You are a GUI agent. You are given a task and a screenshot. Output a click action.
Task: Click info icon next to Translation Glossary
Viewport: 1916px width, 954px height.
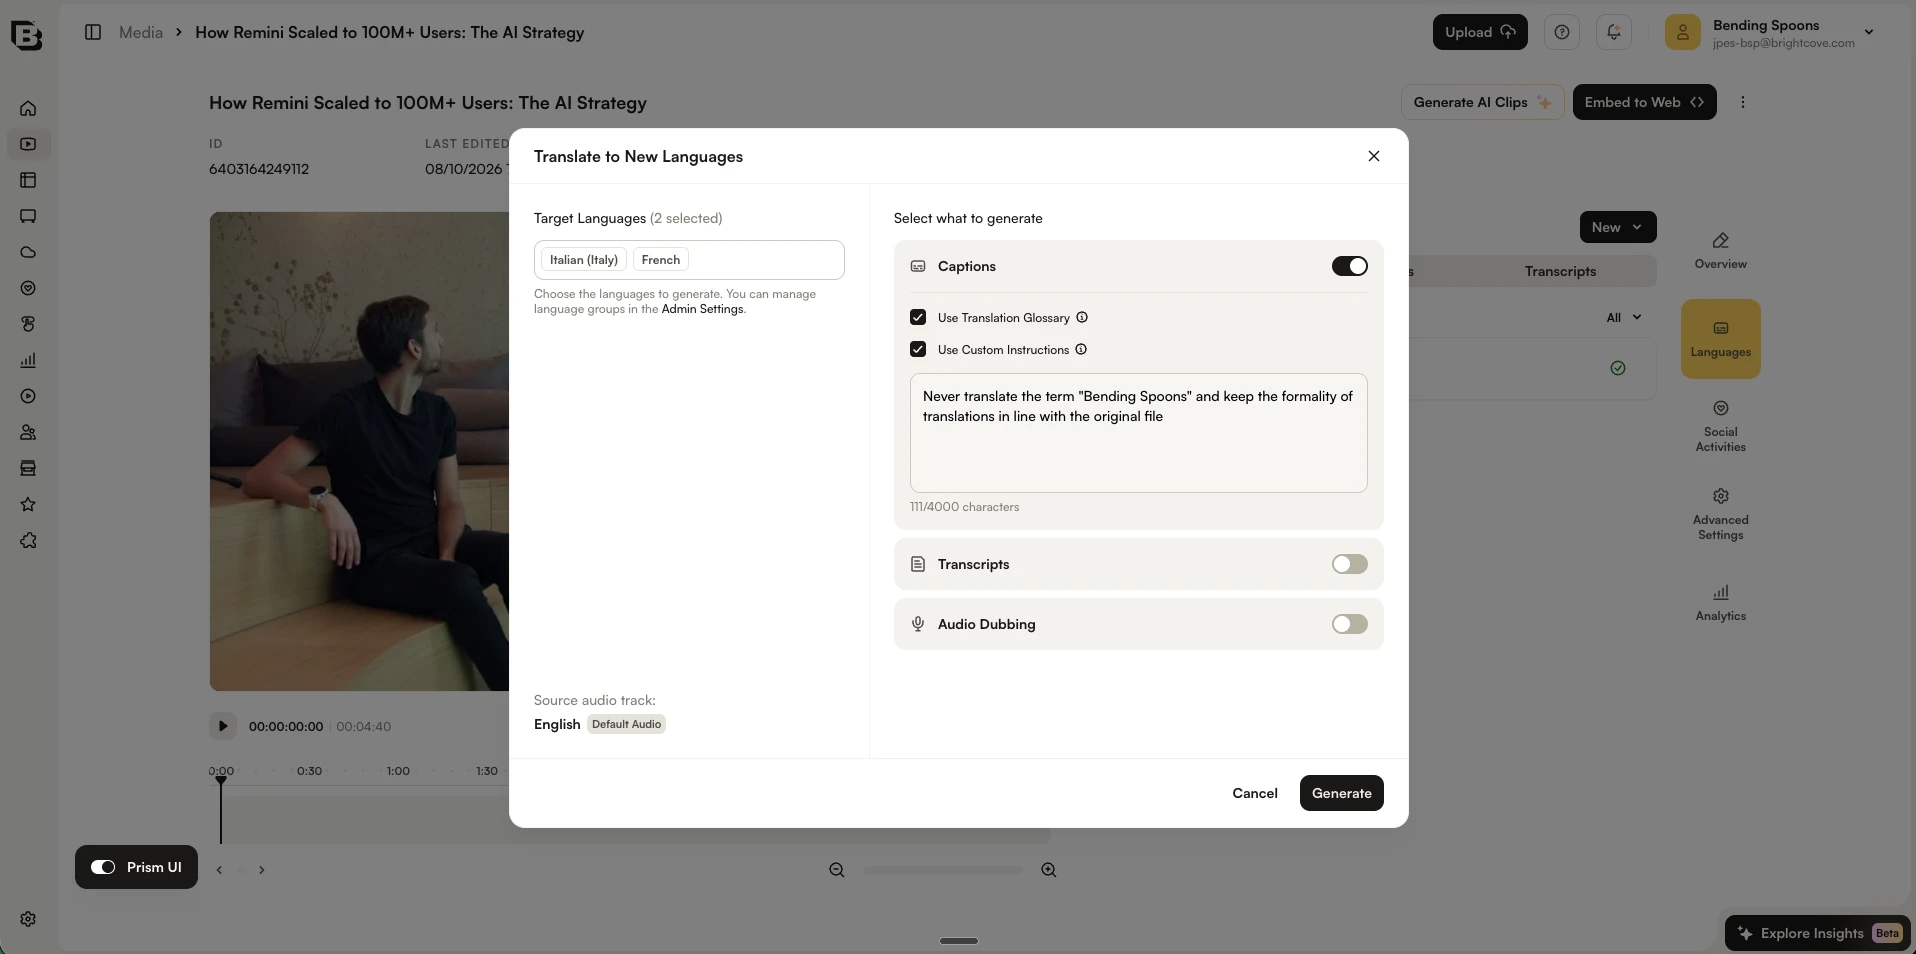click(1082, 318)
